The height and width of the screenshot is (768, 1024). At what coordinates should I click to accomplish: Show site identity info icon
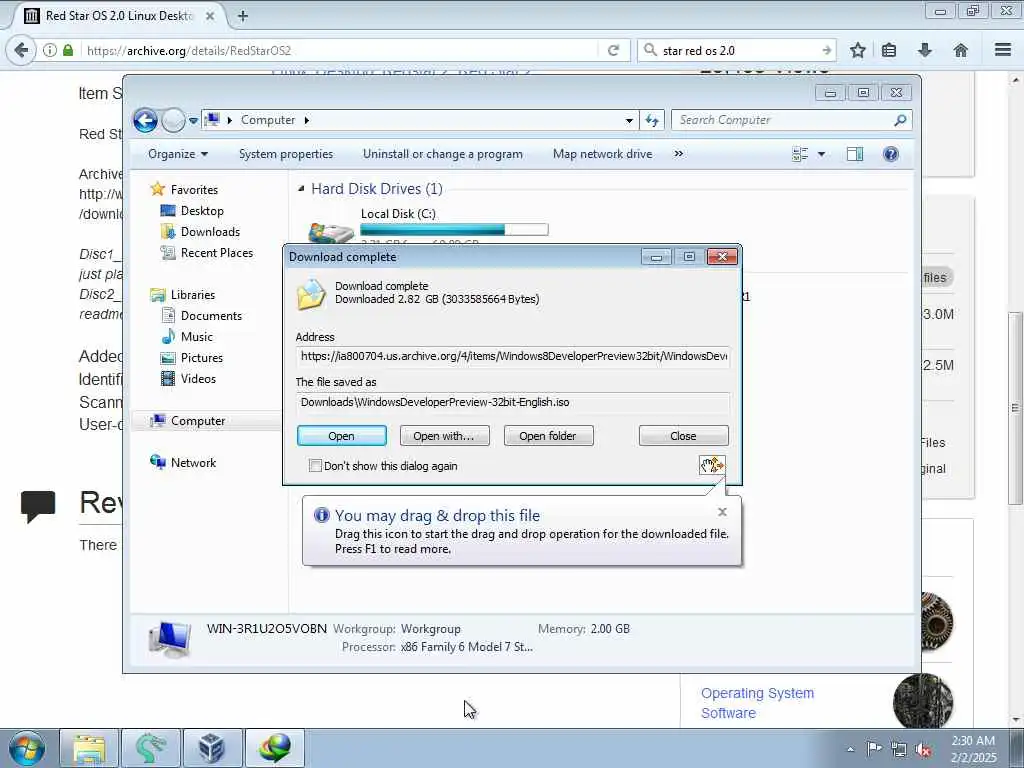coord(50,50)
